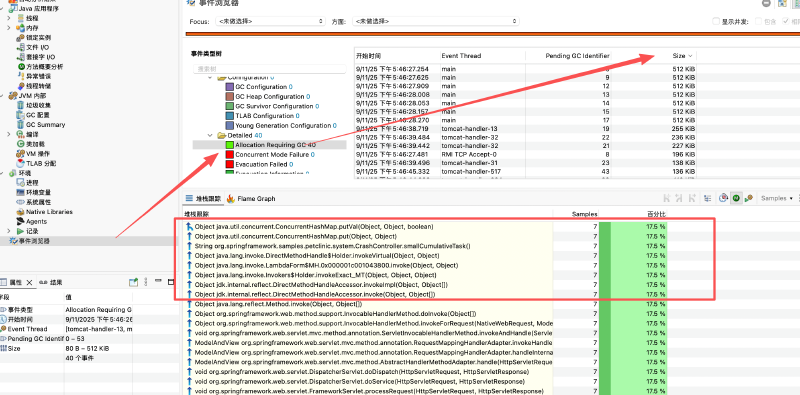The image size is (800, 395).
Task: Click the properties panel export icon
Action: pos(133,282)
